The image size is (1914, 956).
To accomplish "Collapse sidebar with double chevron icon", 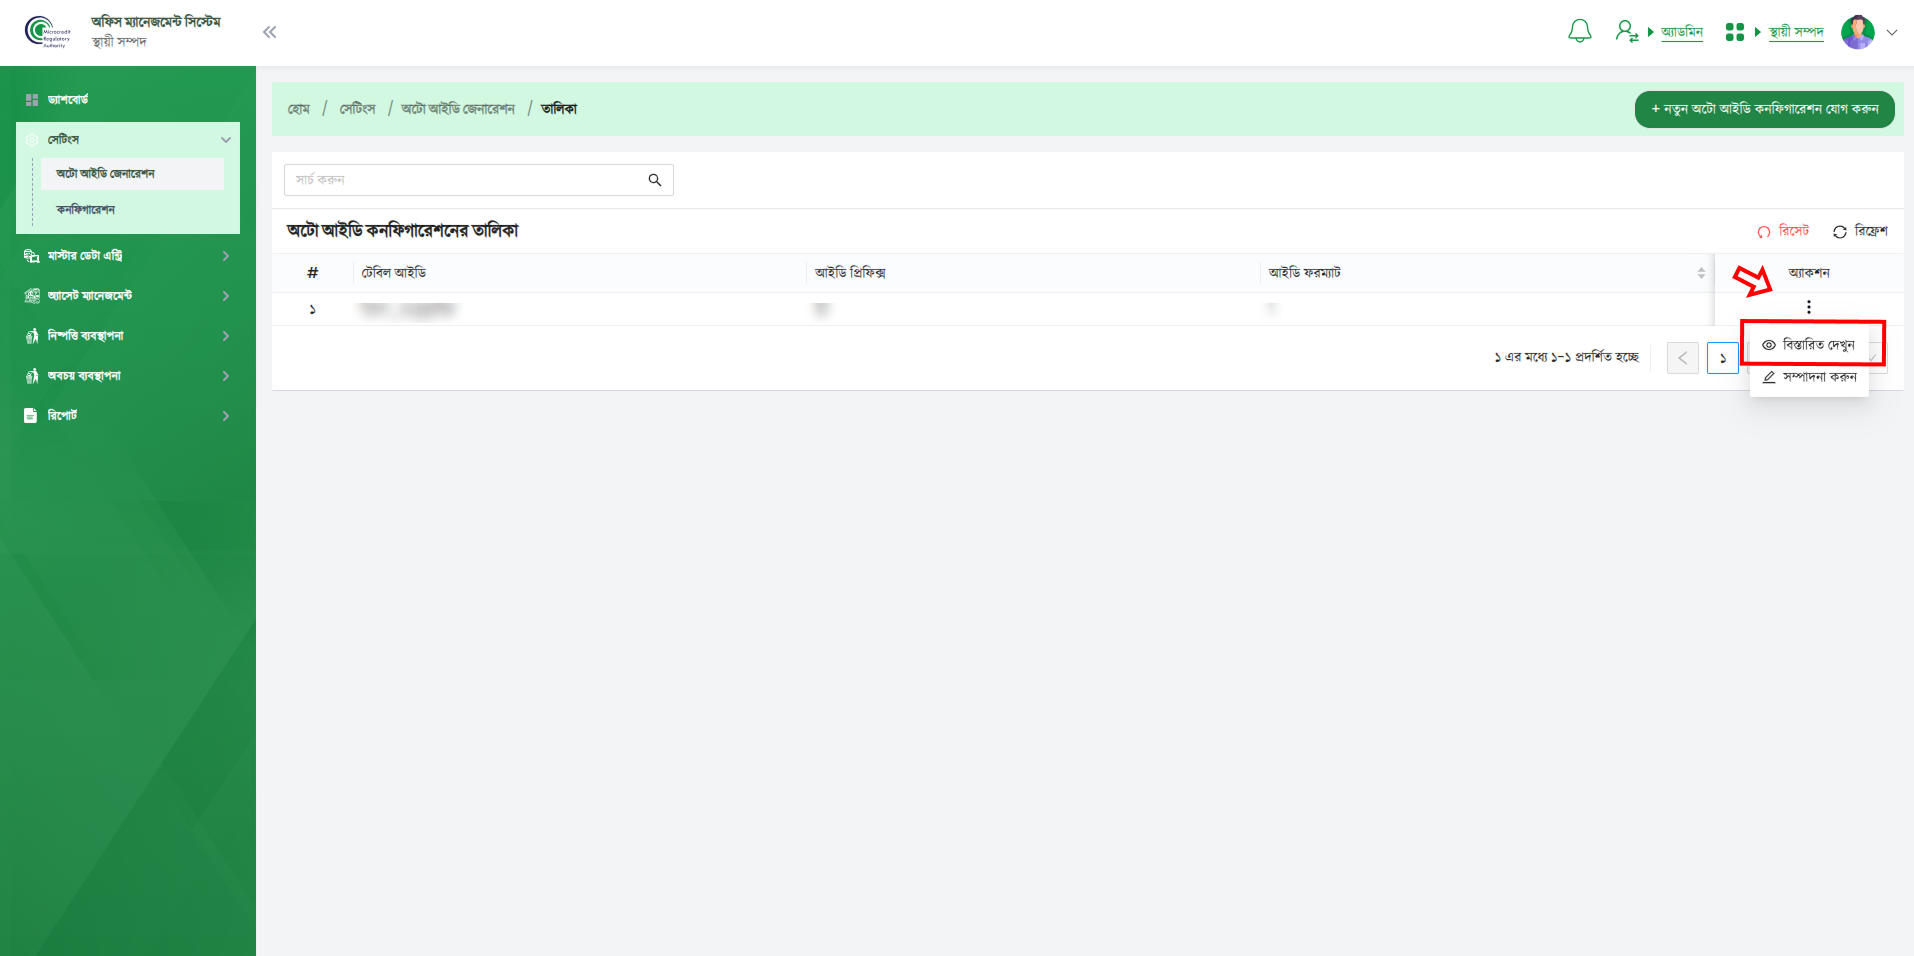I will (x=269, y=32).
